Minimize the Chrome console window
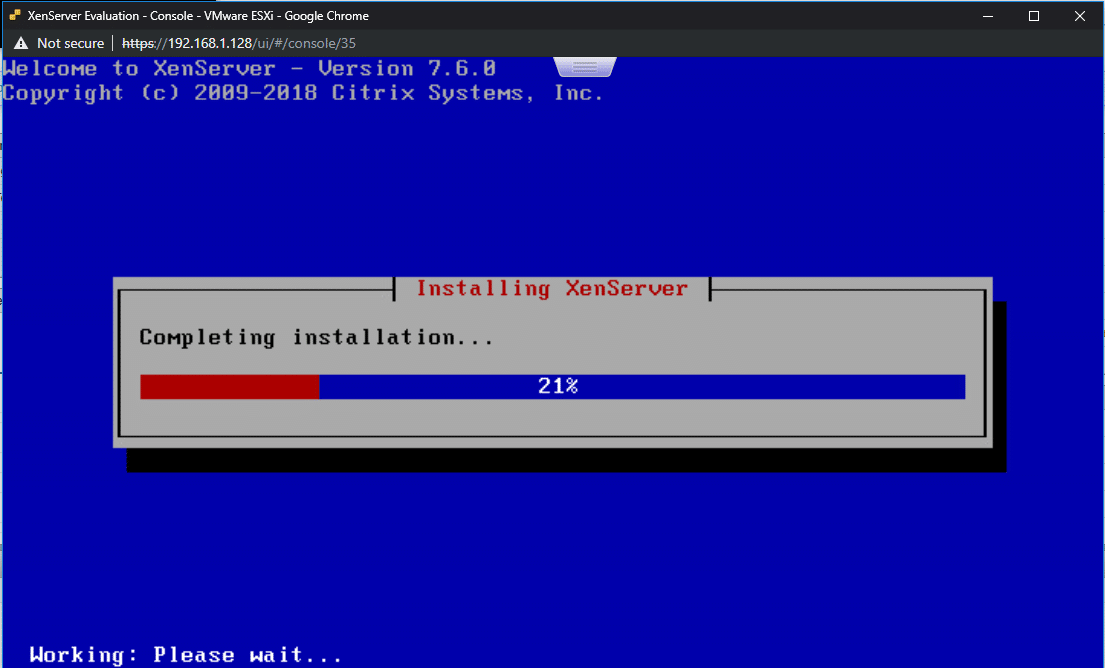1105x668 pixels. point(987,16)
